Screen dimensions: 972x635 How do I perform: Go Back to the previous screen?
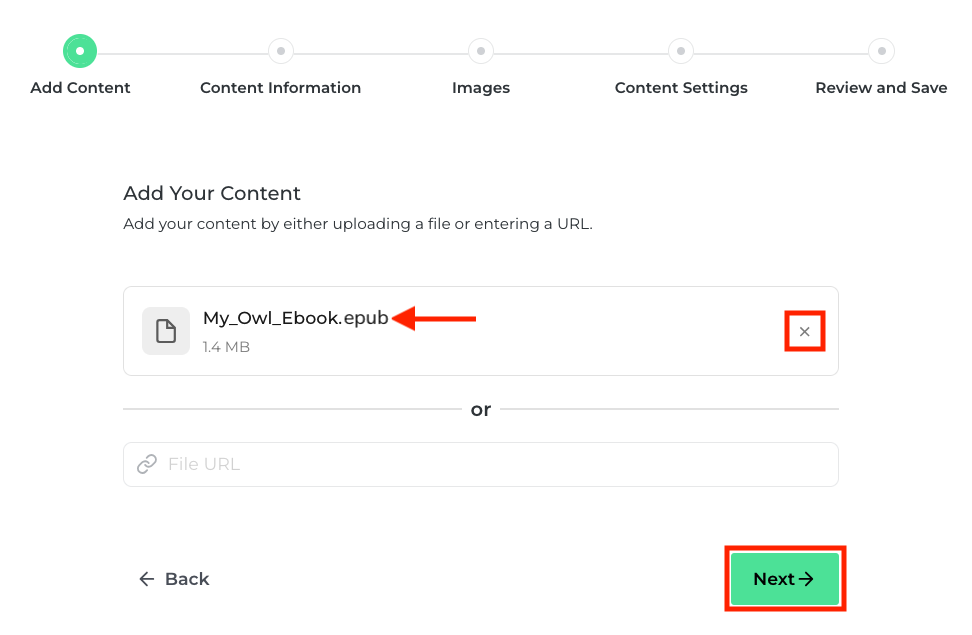[x=174, y=579]
